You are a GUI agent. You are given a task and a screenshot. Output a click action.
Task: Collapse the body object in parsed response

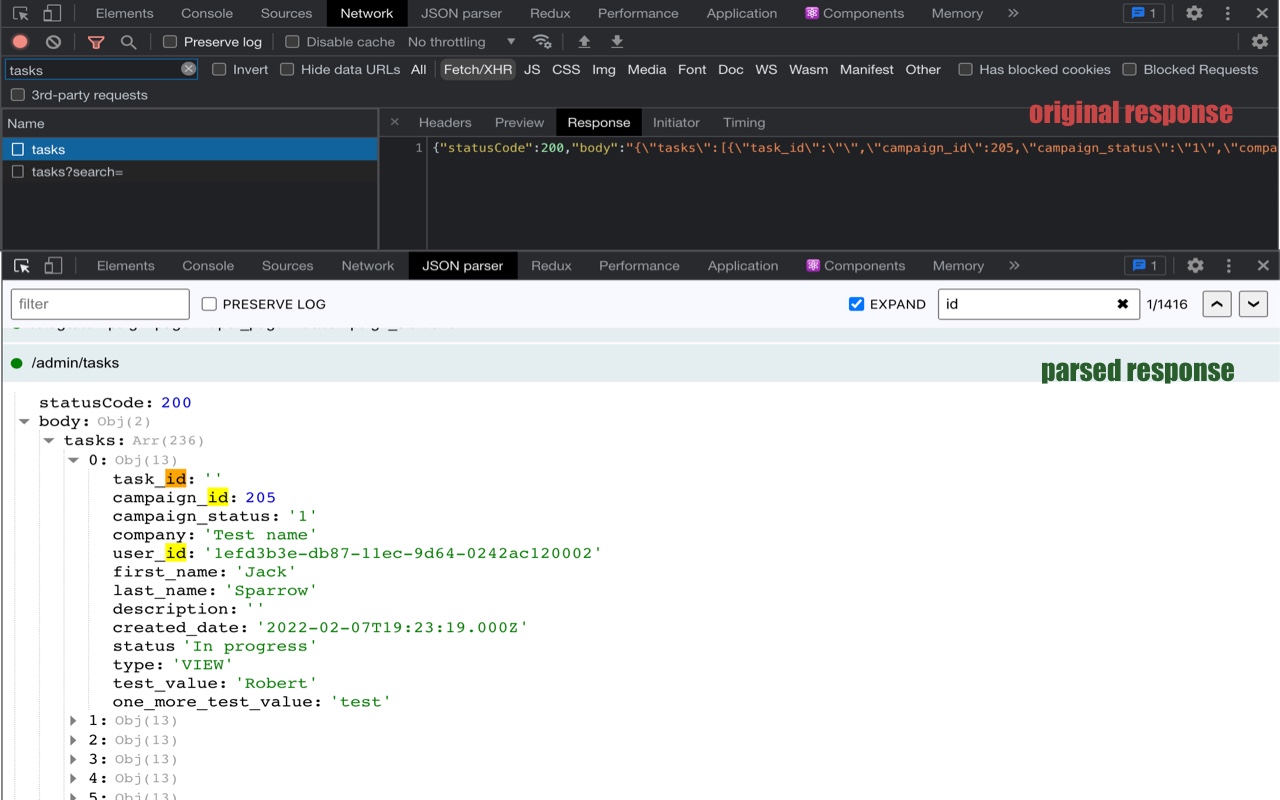coord(25,421)
